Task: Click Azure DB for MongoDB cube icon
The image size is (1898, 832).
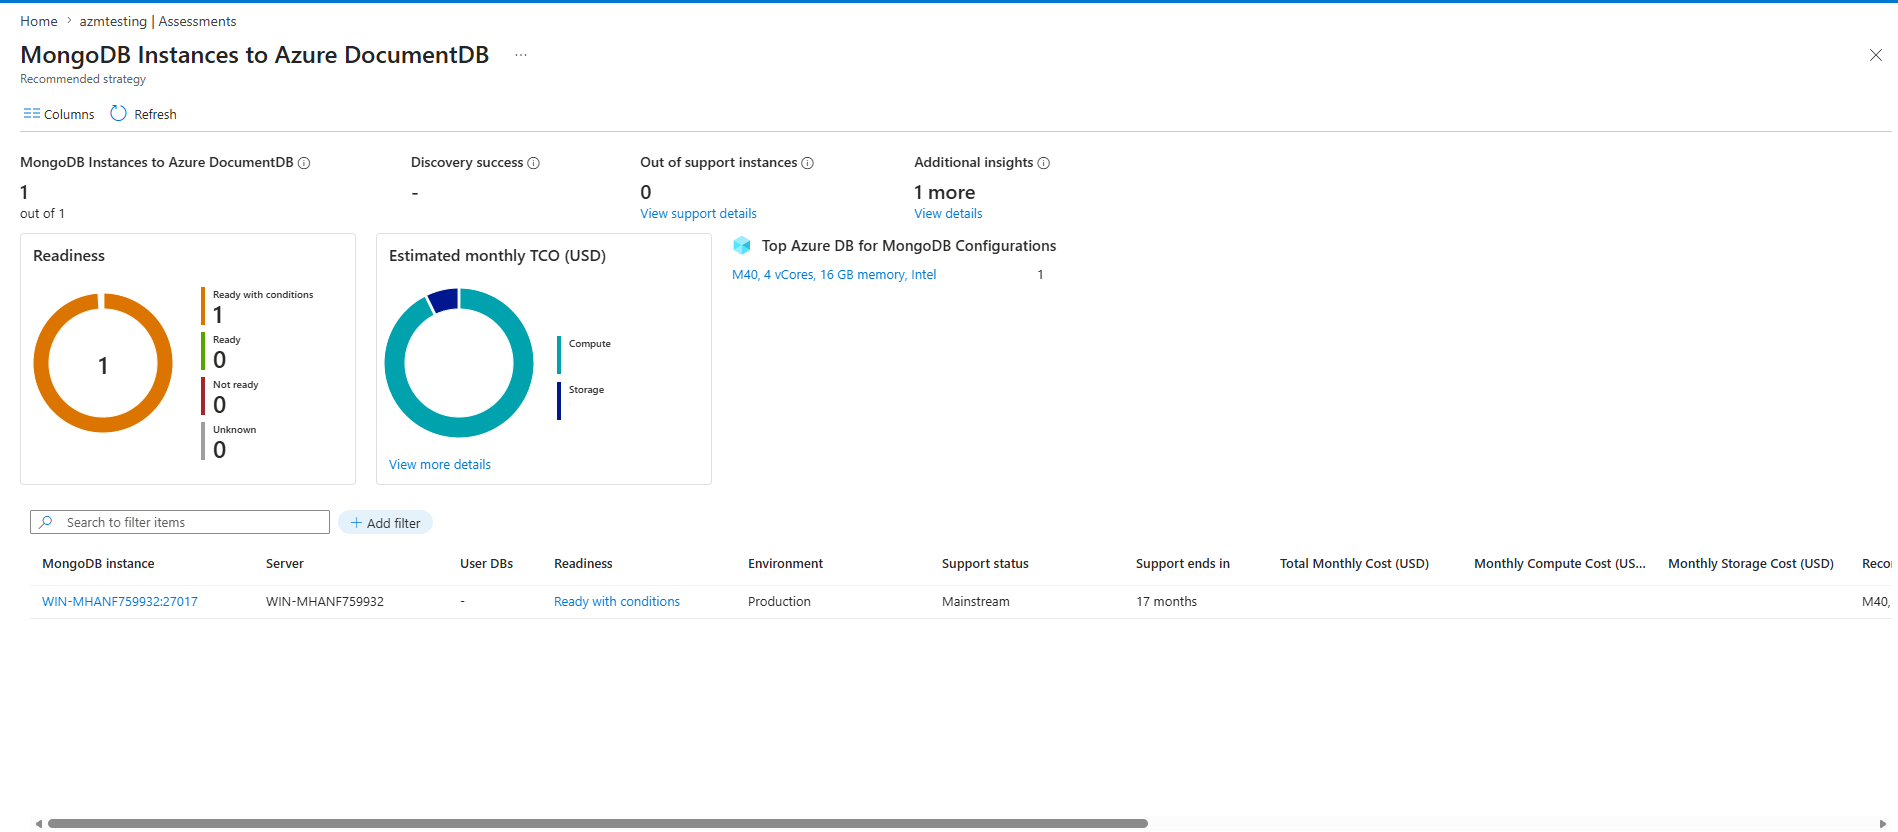Action: tap(742, 246)
